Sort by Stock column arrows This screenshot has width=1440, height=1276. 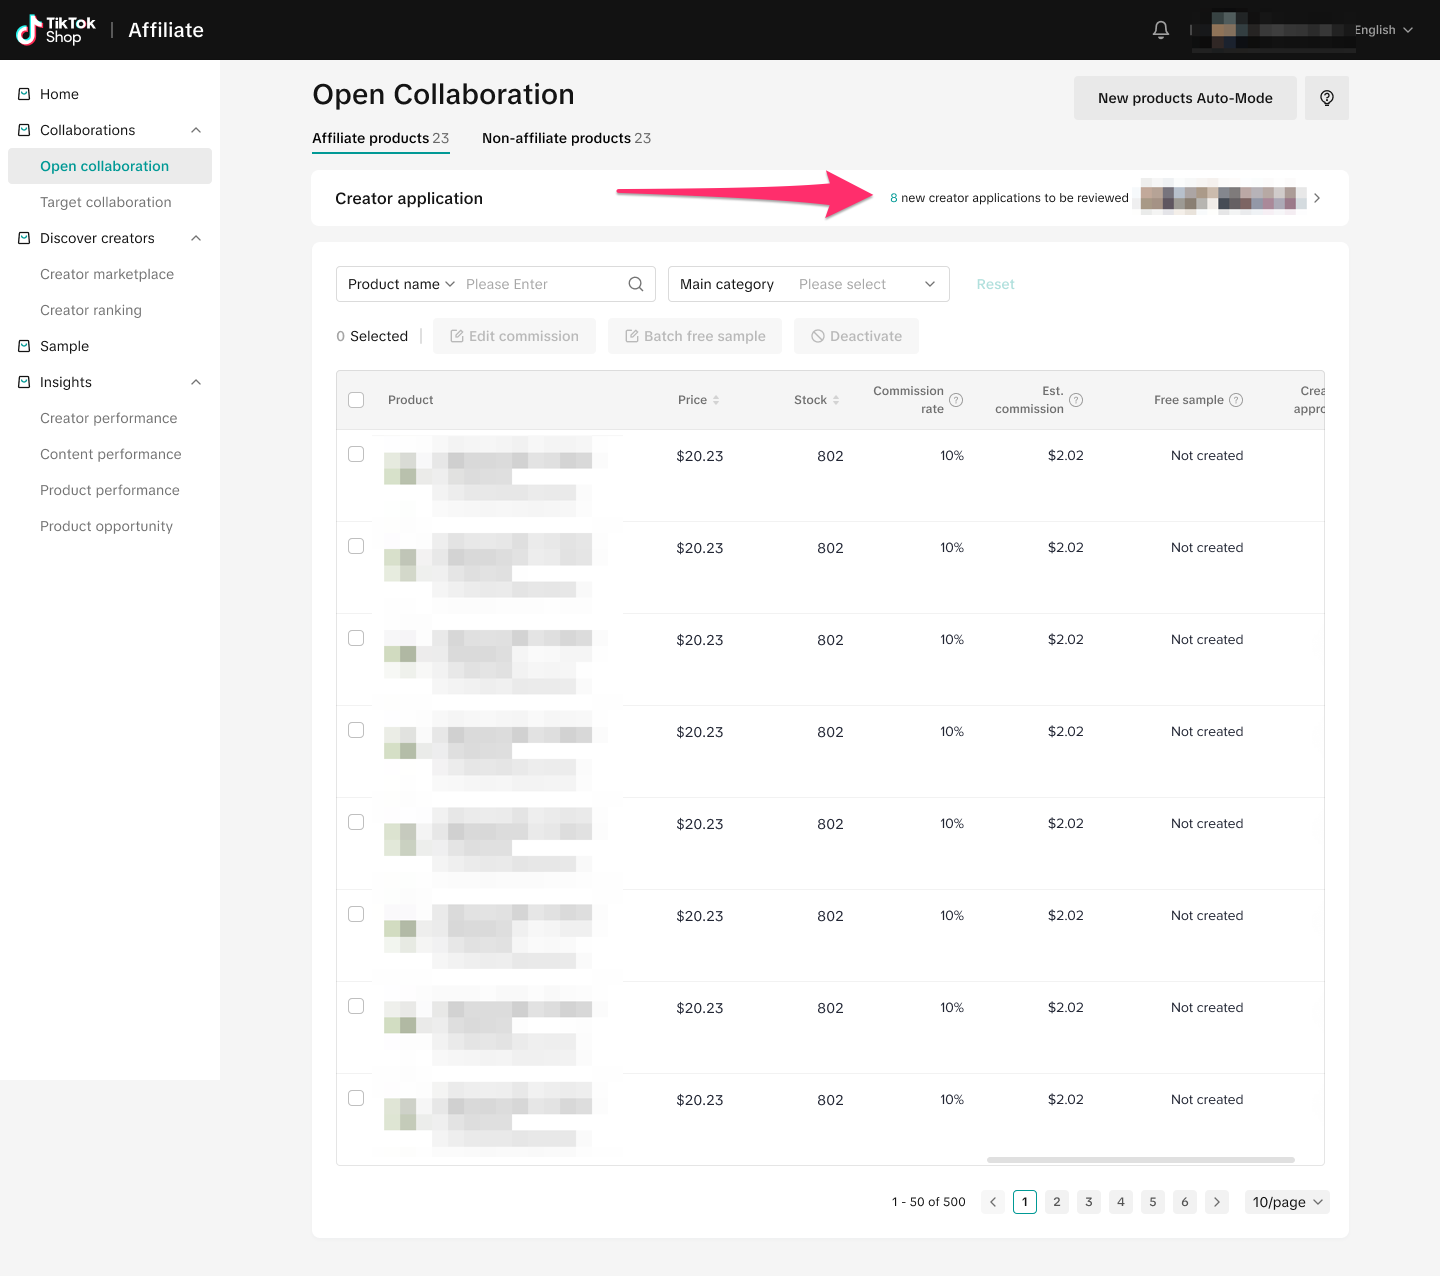[x=836, y=400]
